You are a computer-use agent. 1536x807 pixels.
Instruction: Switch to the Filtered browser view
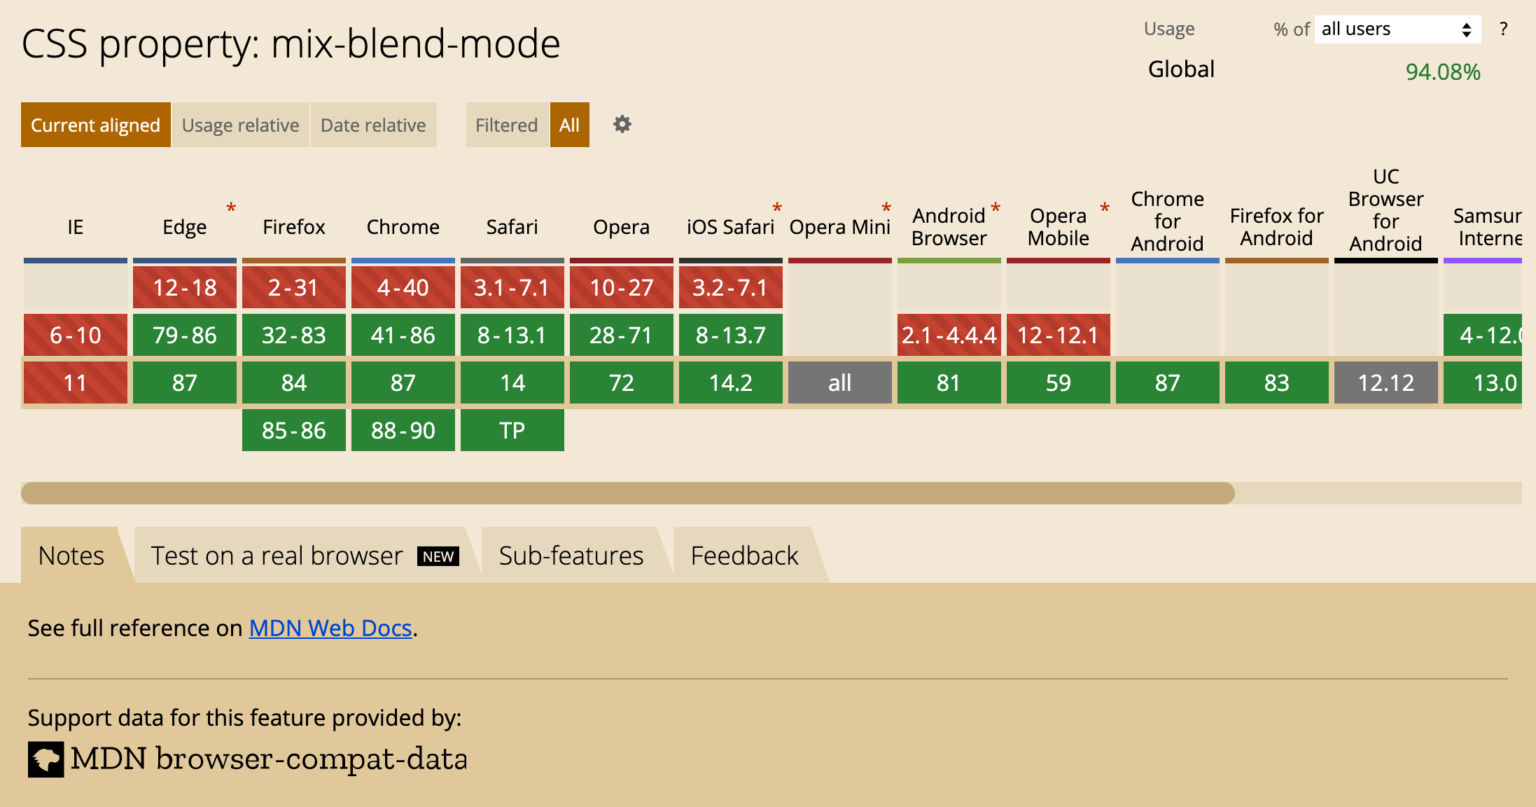click(506, 124)
